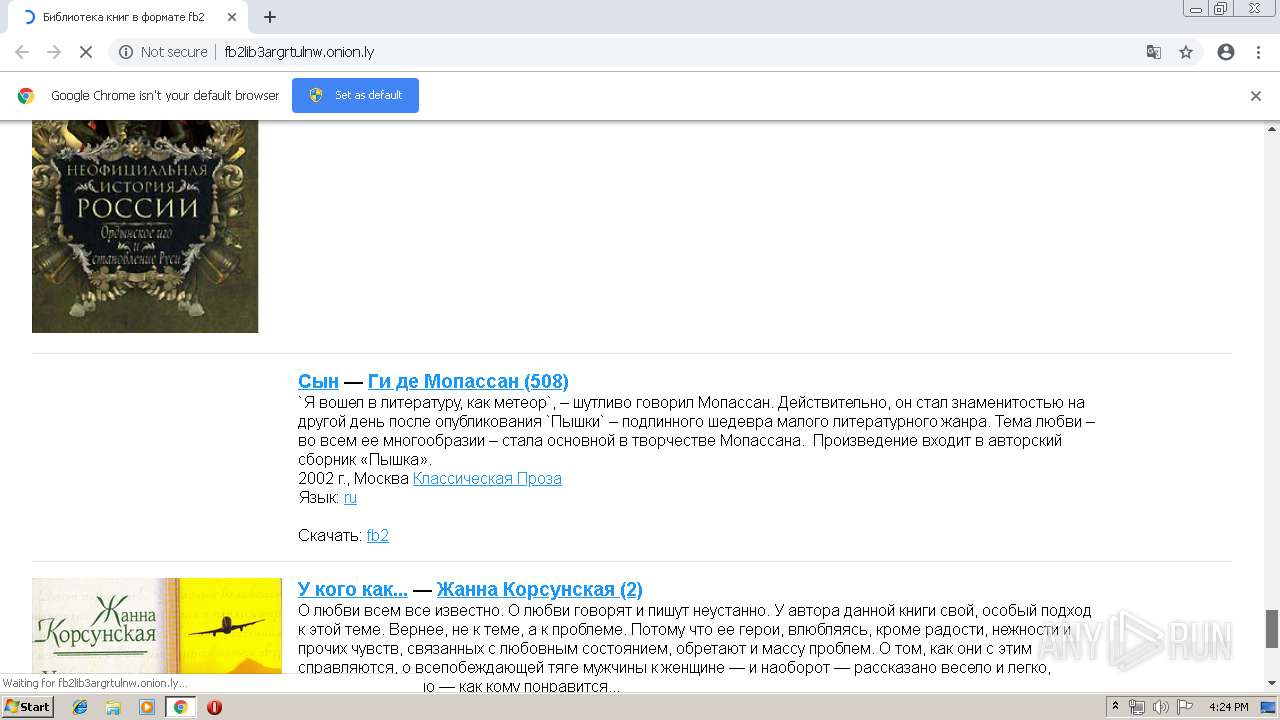Screen dimensions: 1280x720
Task: Open the book title link Сын
Action: [318, 381]
